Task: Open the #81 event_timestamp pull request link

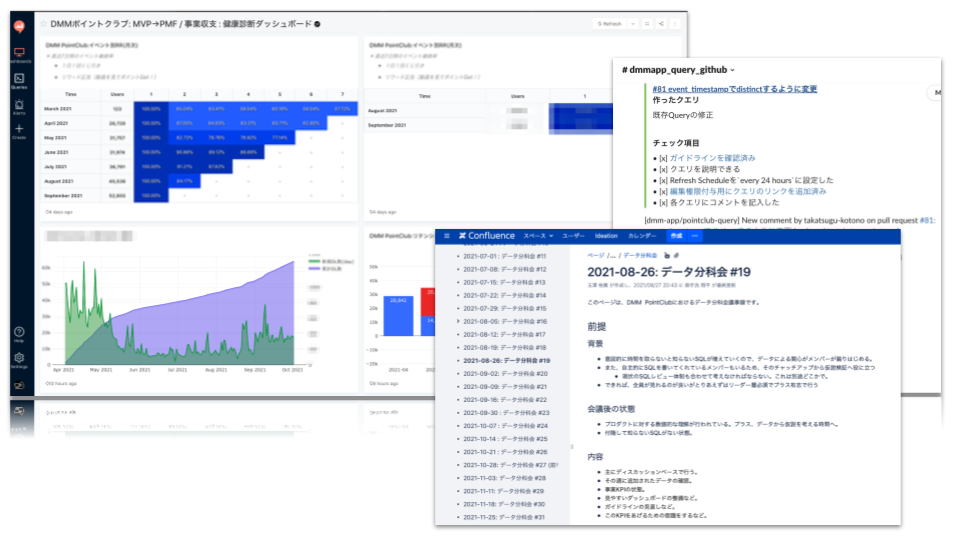Action: [x=735, y=89]
